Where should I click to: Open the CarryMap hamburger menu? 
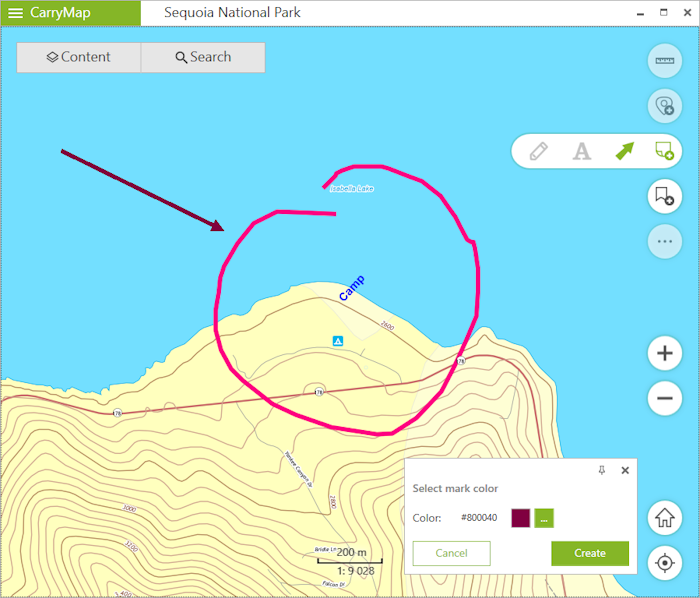click(x=16, y=13)
